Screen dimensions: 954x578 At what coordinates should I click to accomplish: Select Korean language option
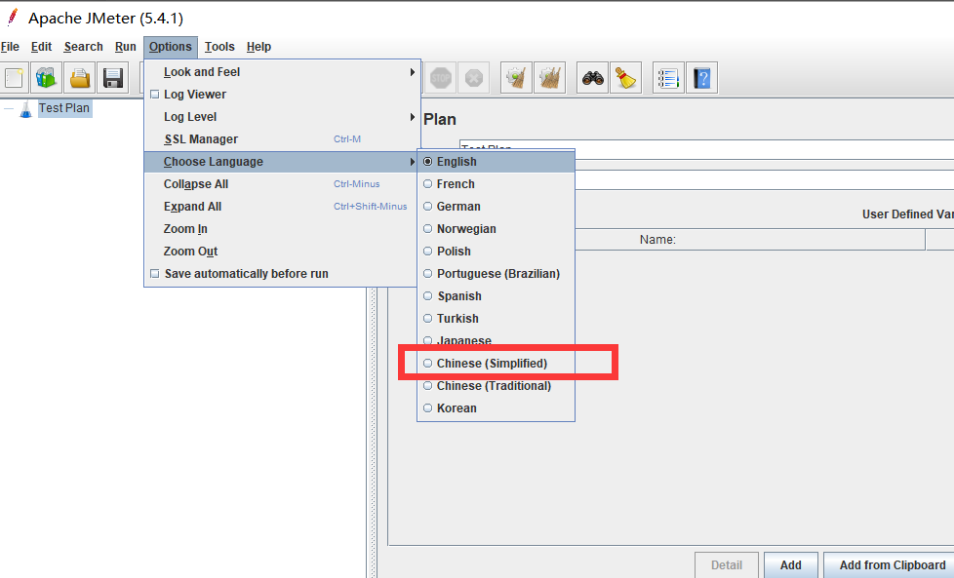click(495, 408)
